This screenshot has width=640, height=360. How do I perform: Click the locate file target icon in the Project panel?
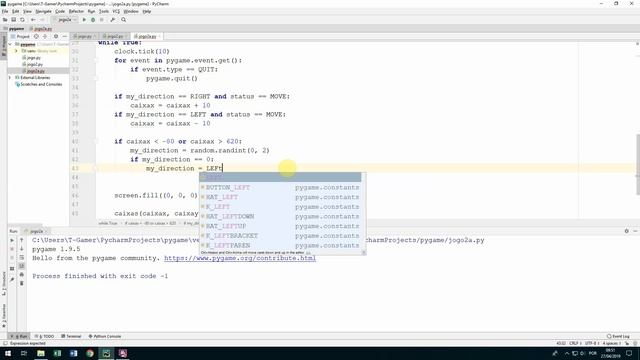pyautogui.click(x=36, y=36)
